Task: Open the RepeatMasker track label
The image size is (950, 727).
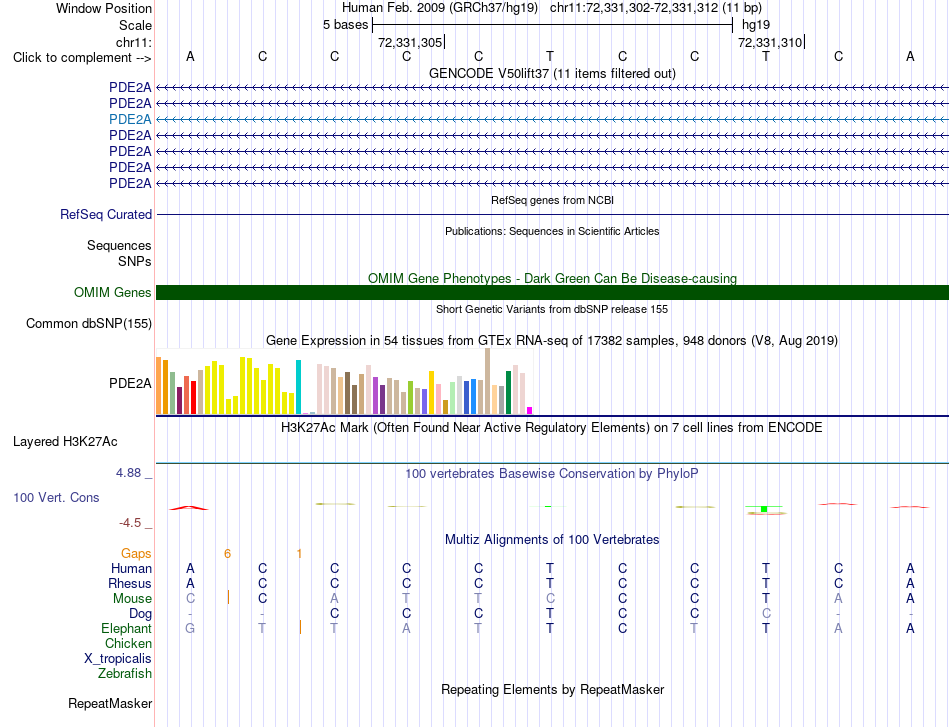Action: click(x=110, y=703)
